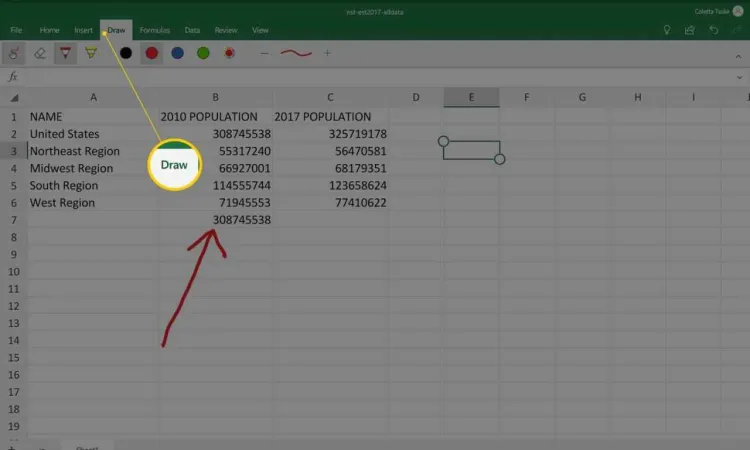
Task: Select the Draw ribbon tab
Action: tap(116, 30)
